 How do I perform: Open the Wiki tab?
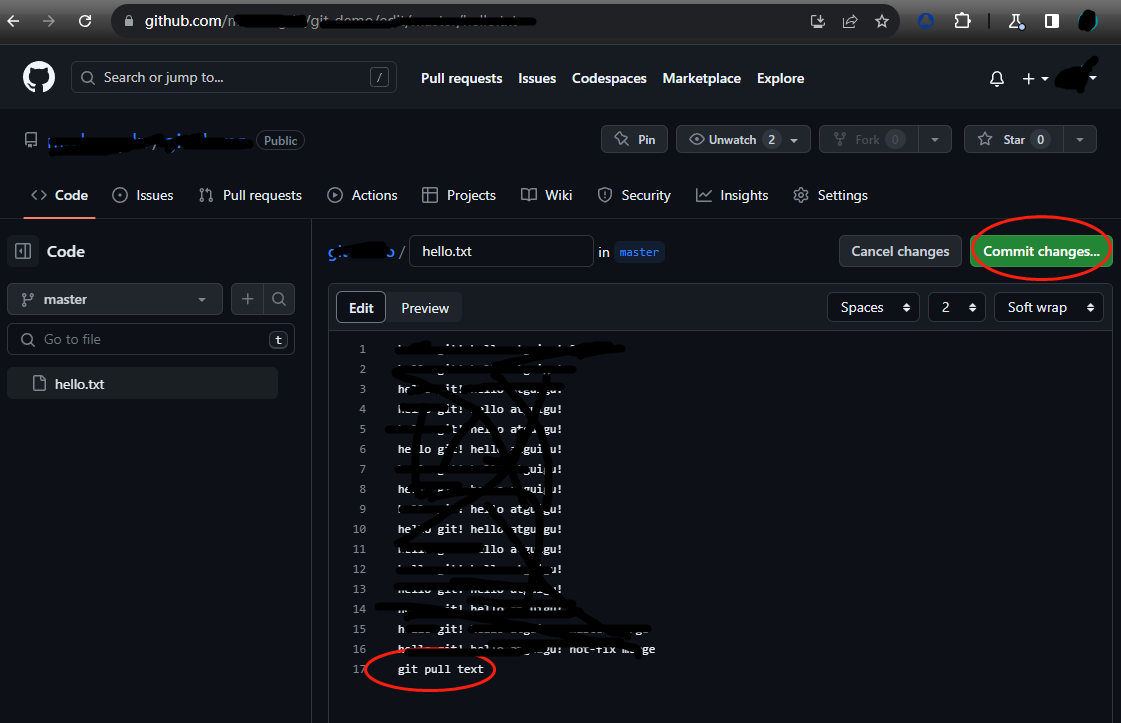(x=547, y=195)
